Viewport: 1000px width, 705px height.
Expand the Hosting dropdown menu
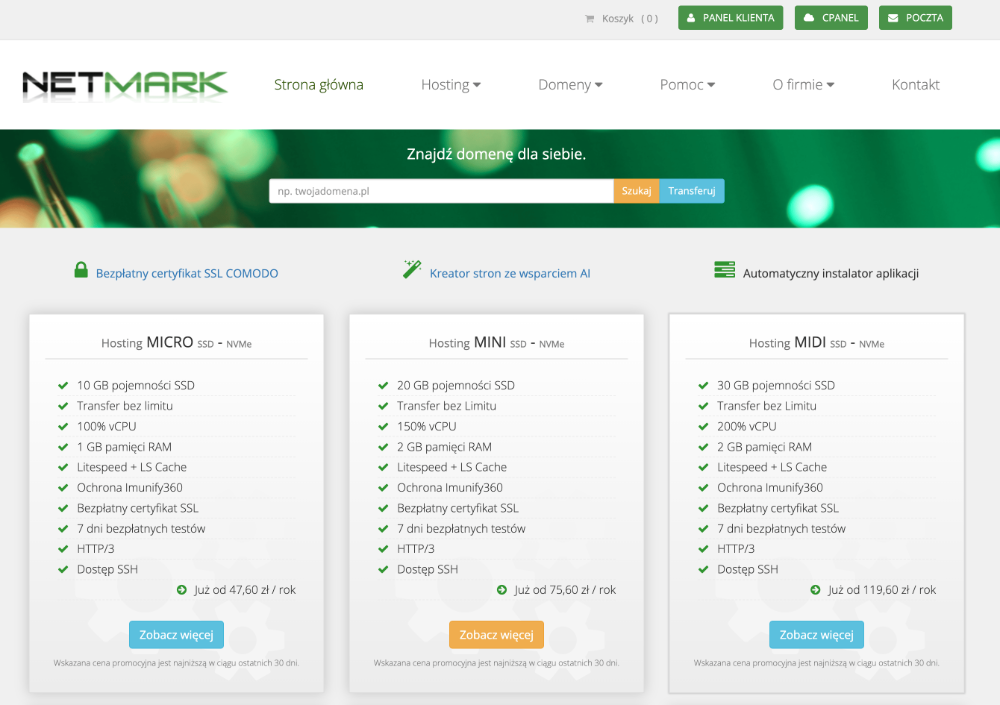click(x=450, y=84)
